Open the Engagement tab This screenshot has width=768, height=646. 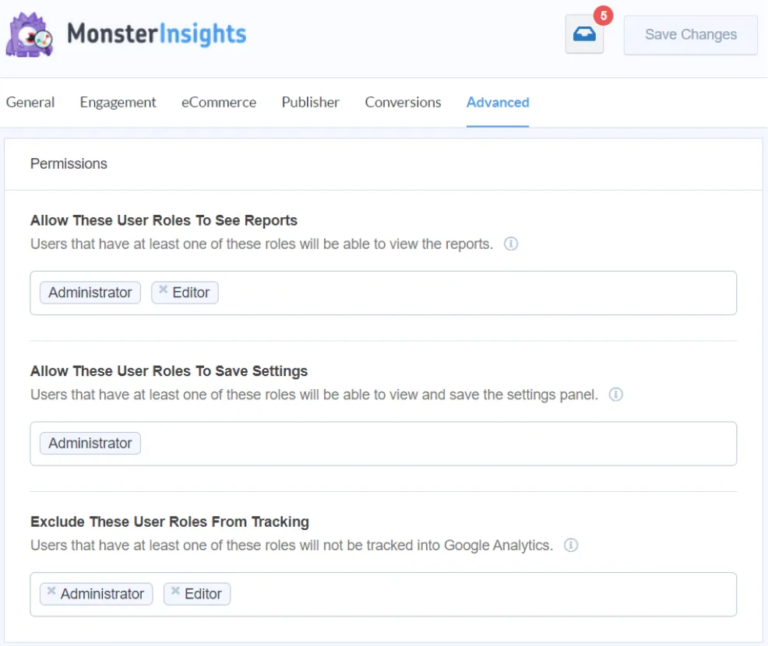click(x=118, y=102)
